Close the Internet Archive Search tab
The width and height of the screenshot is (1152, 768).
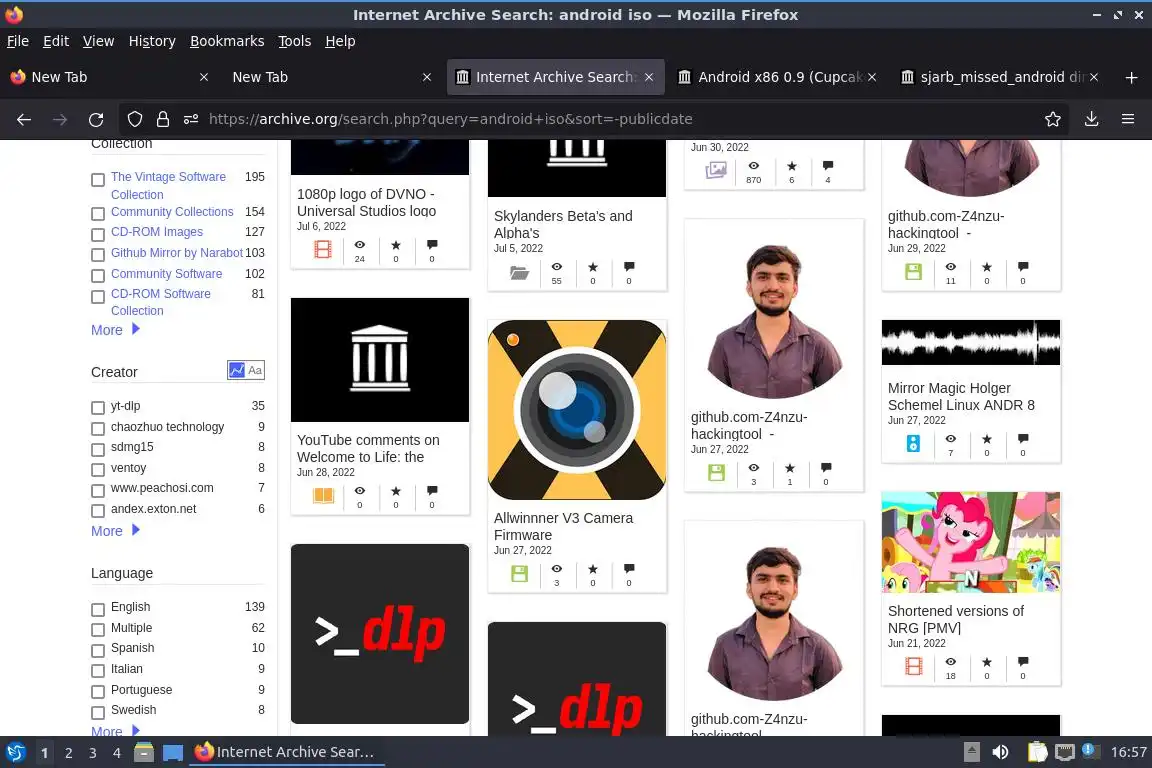tap(649, 77)
